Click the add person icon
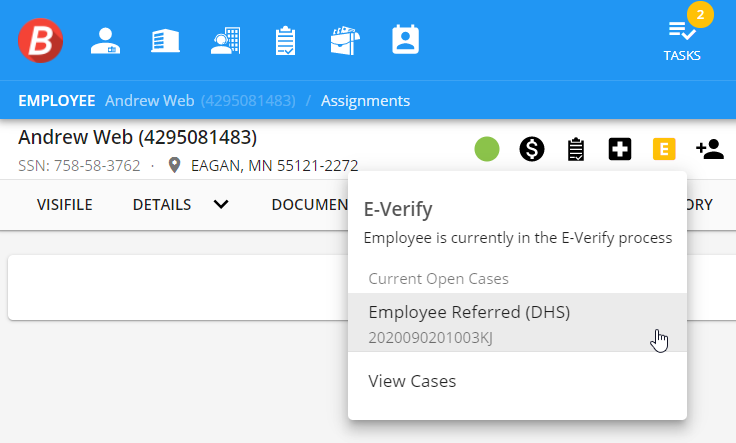This screenshot has width=736, height=443. [710, 149]
